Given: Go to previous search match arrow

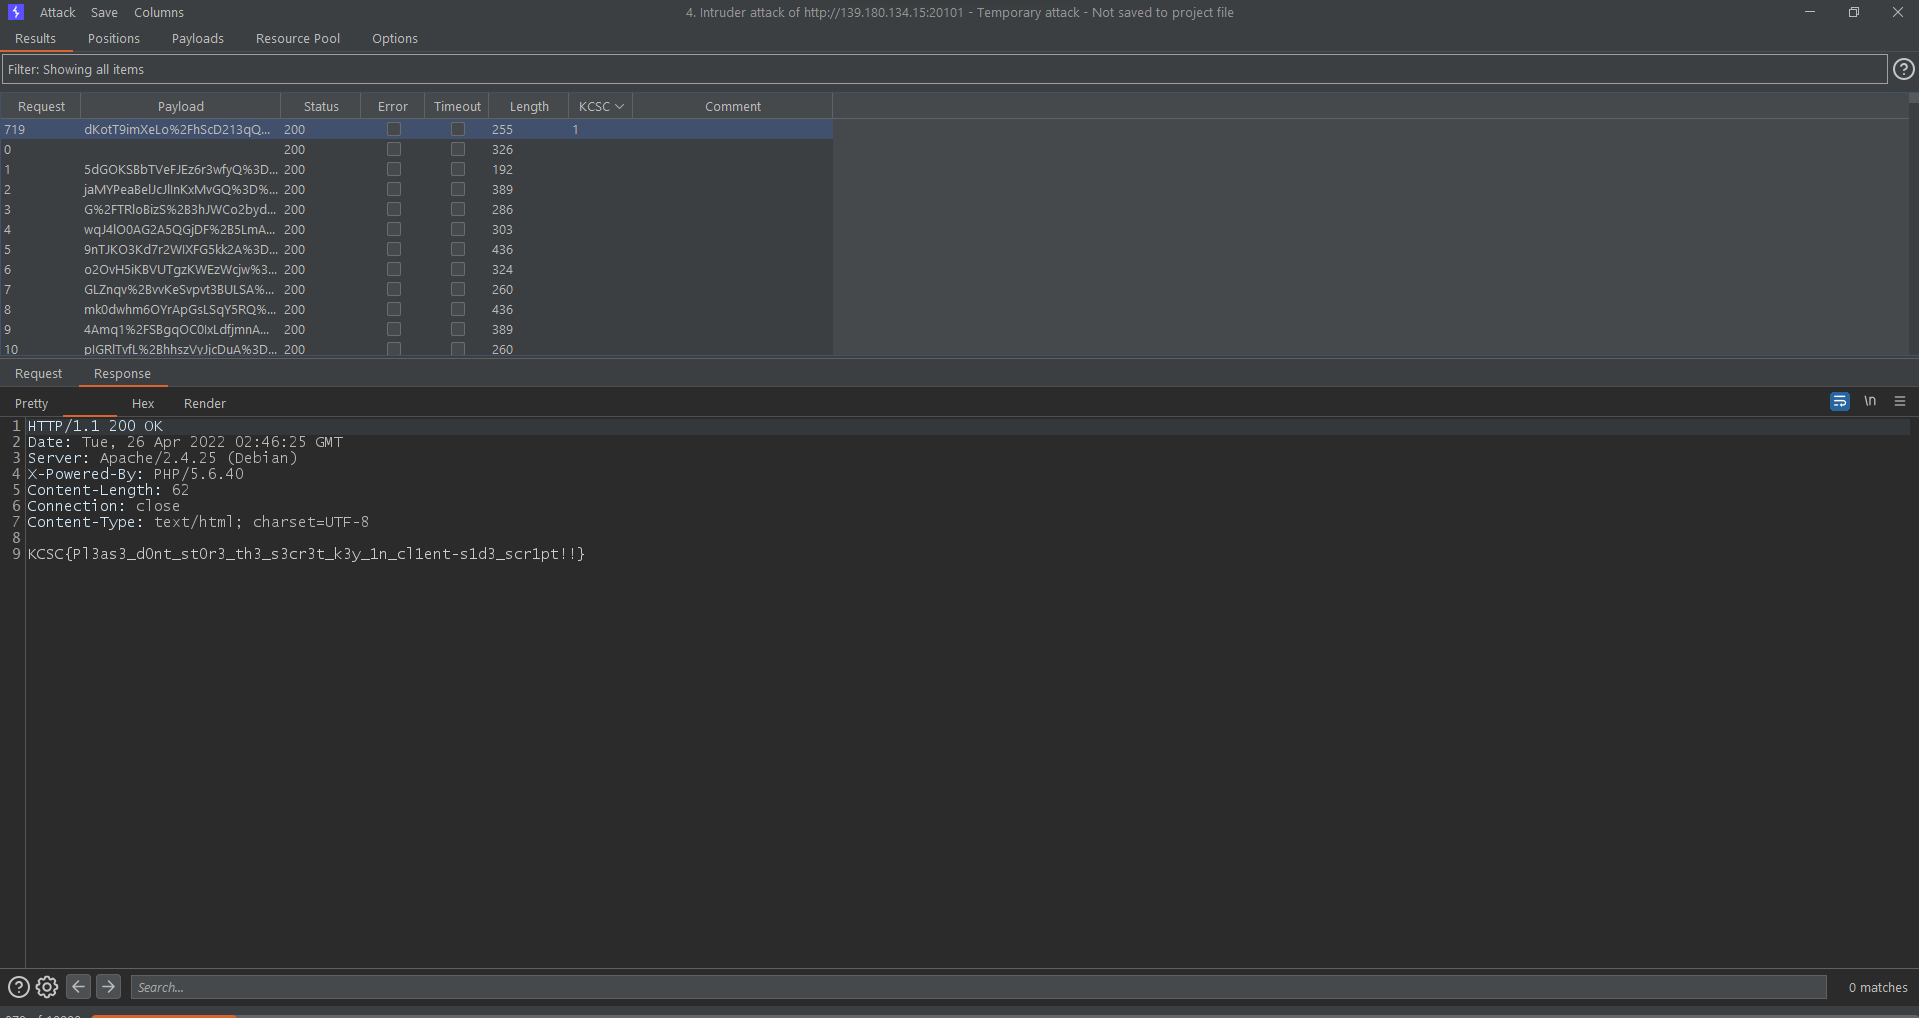Looking at the screenshot, I should 79,986.
